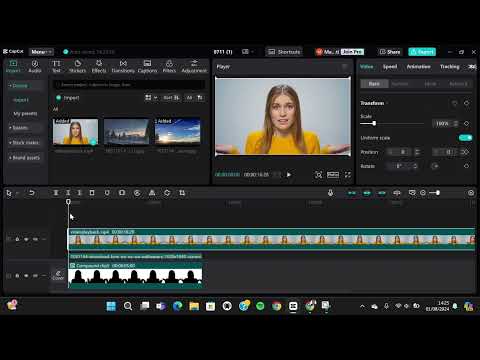This screenshot has width=480, height=360.
Task: Open the Filters panel
Action: 169,66
